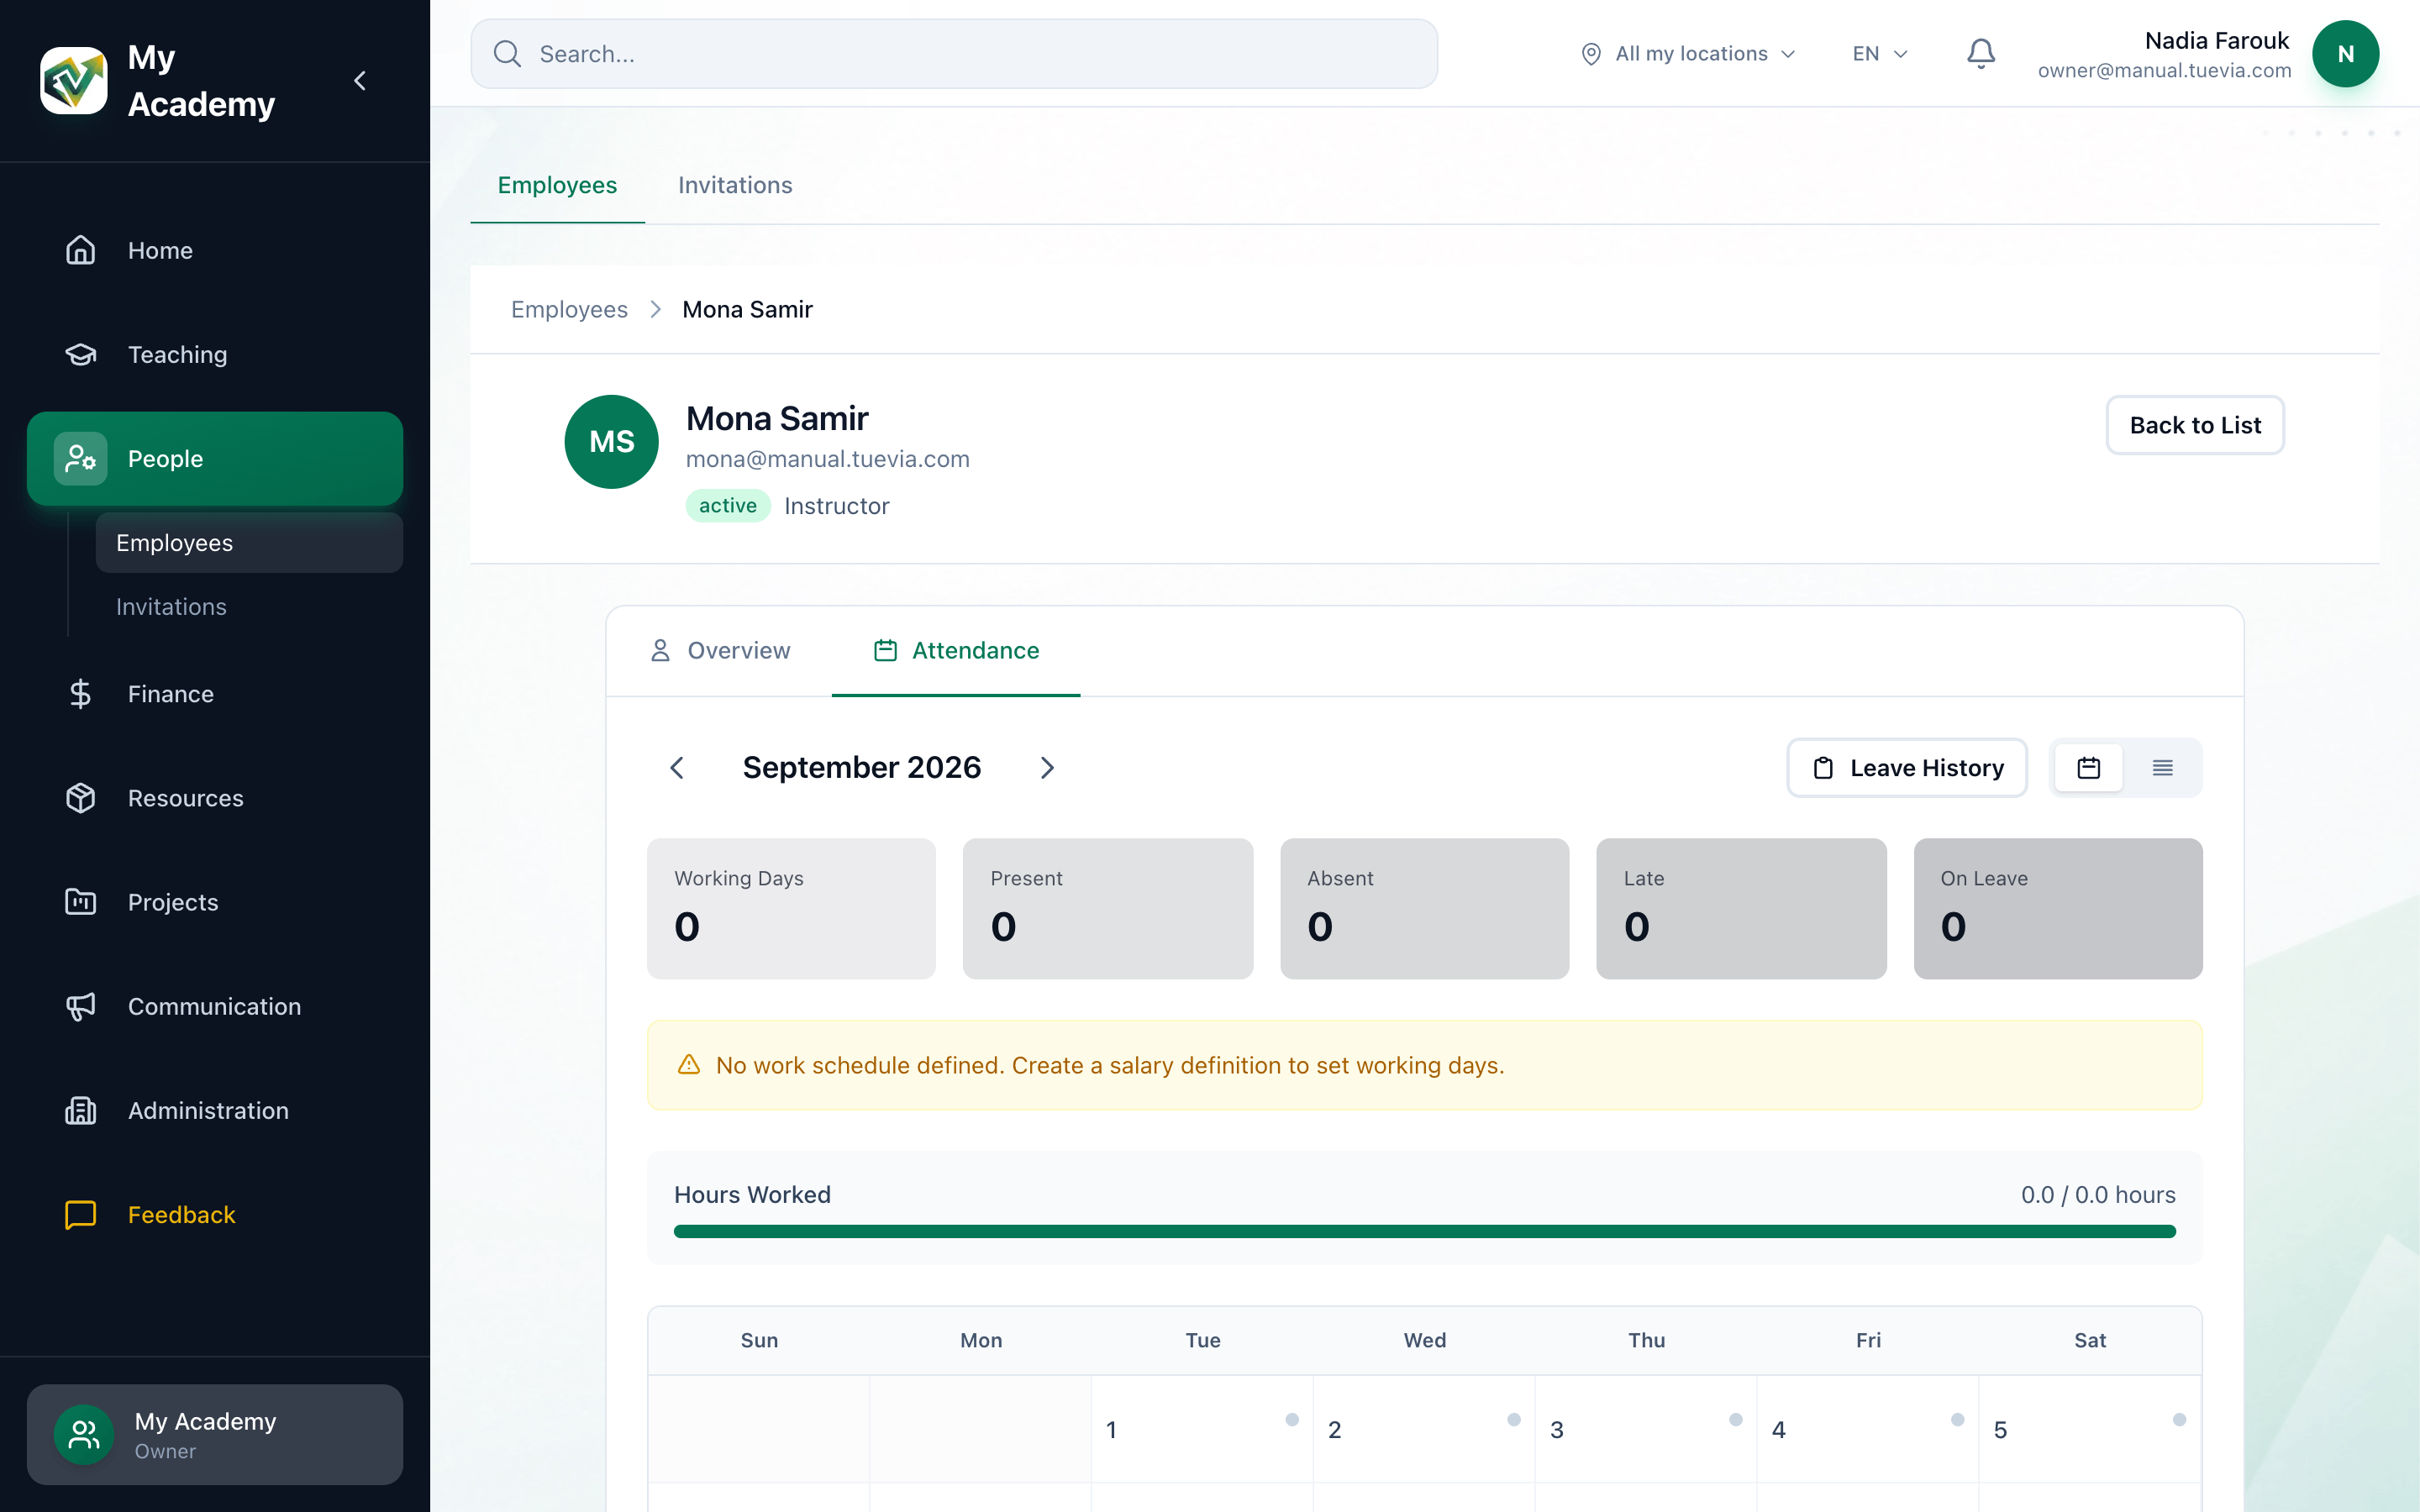Click the On Leave count card
Screen dimensions: 2420x1512
2058,909
